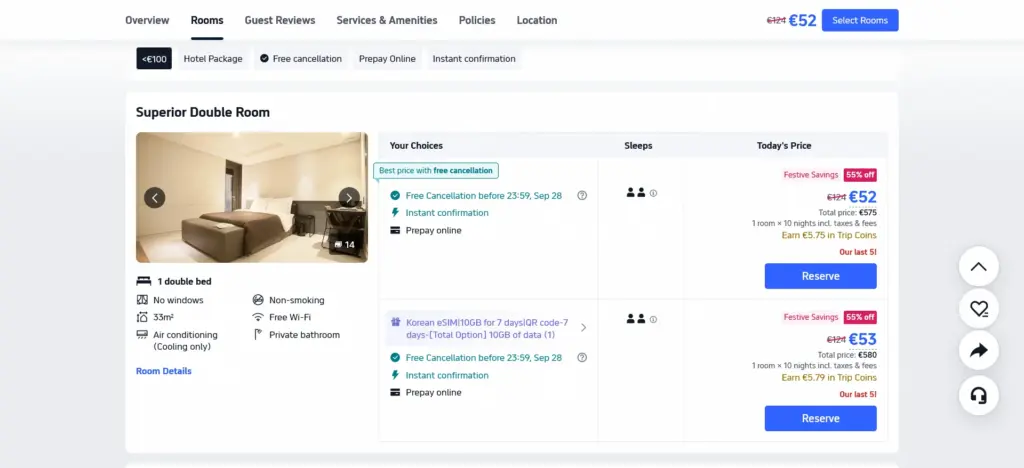Open the Location tab
Screen dimensions: 1024x468
click(537, 20)
